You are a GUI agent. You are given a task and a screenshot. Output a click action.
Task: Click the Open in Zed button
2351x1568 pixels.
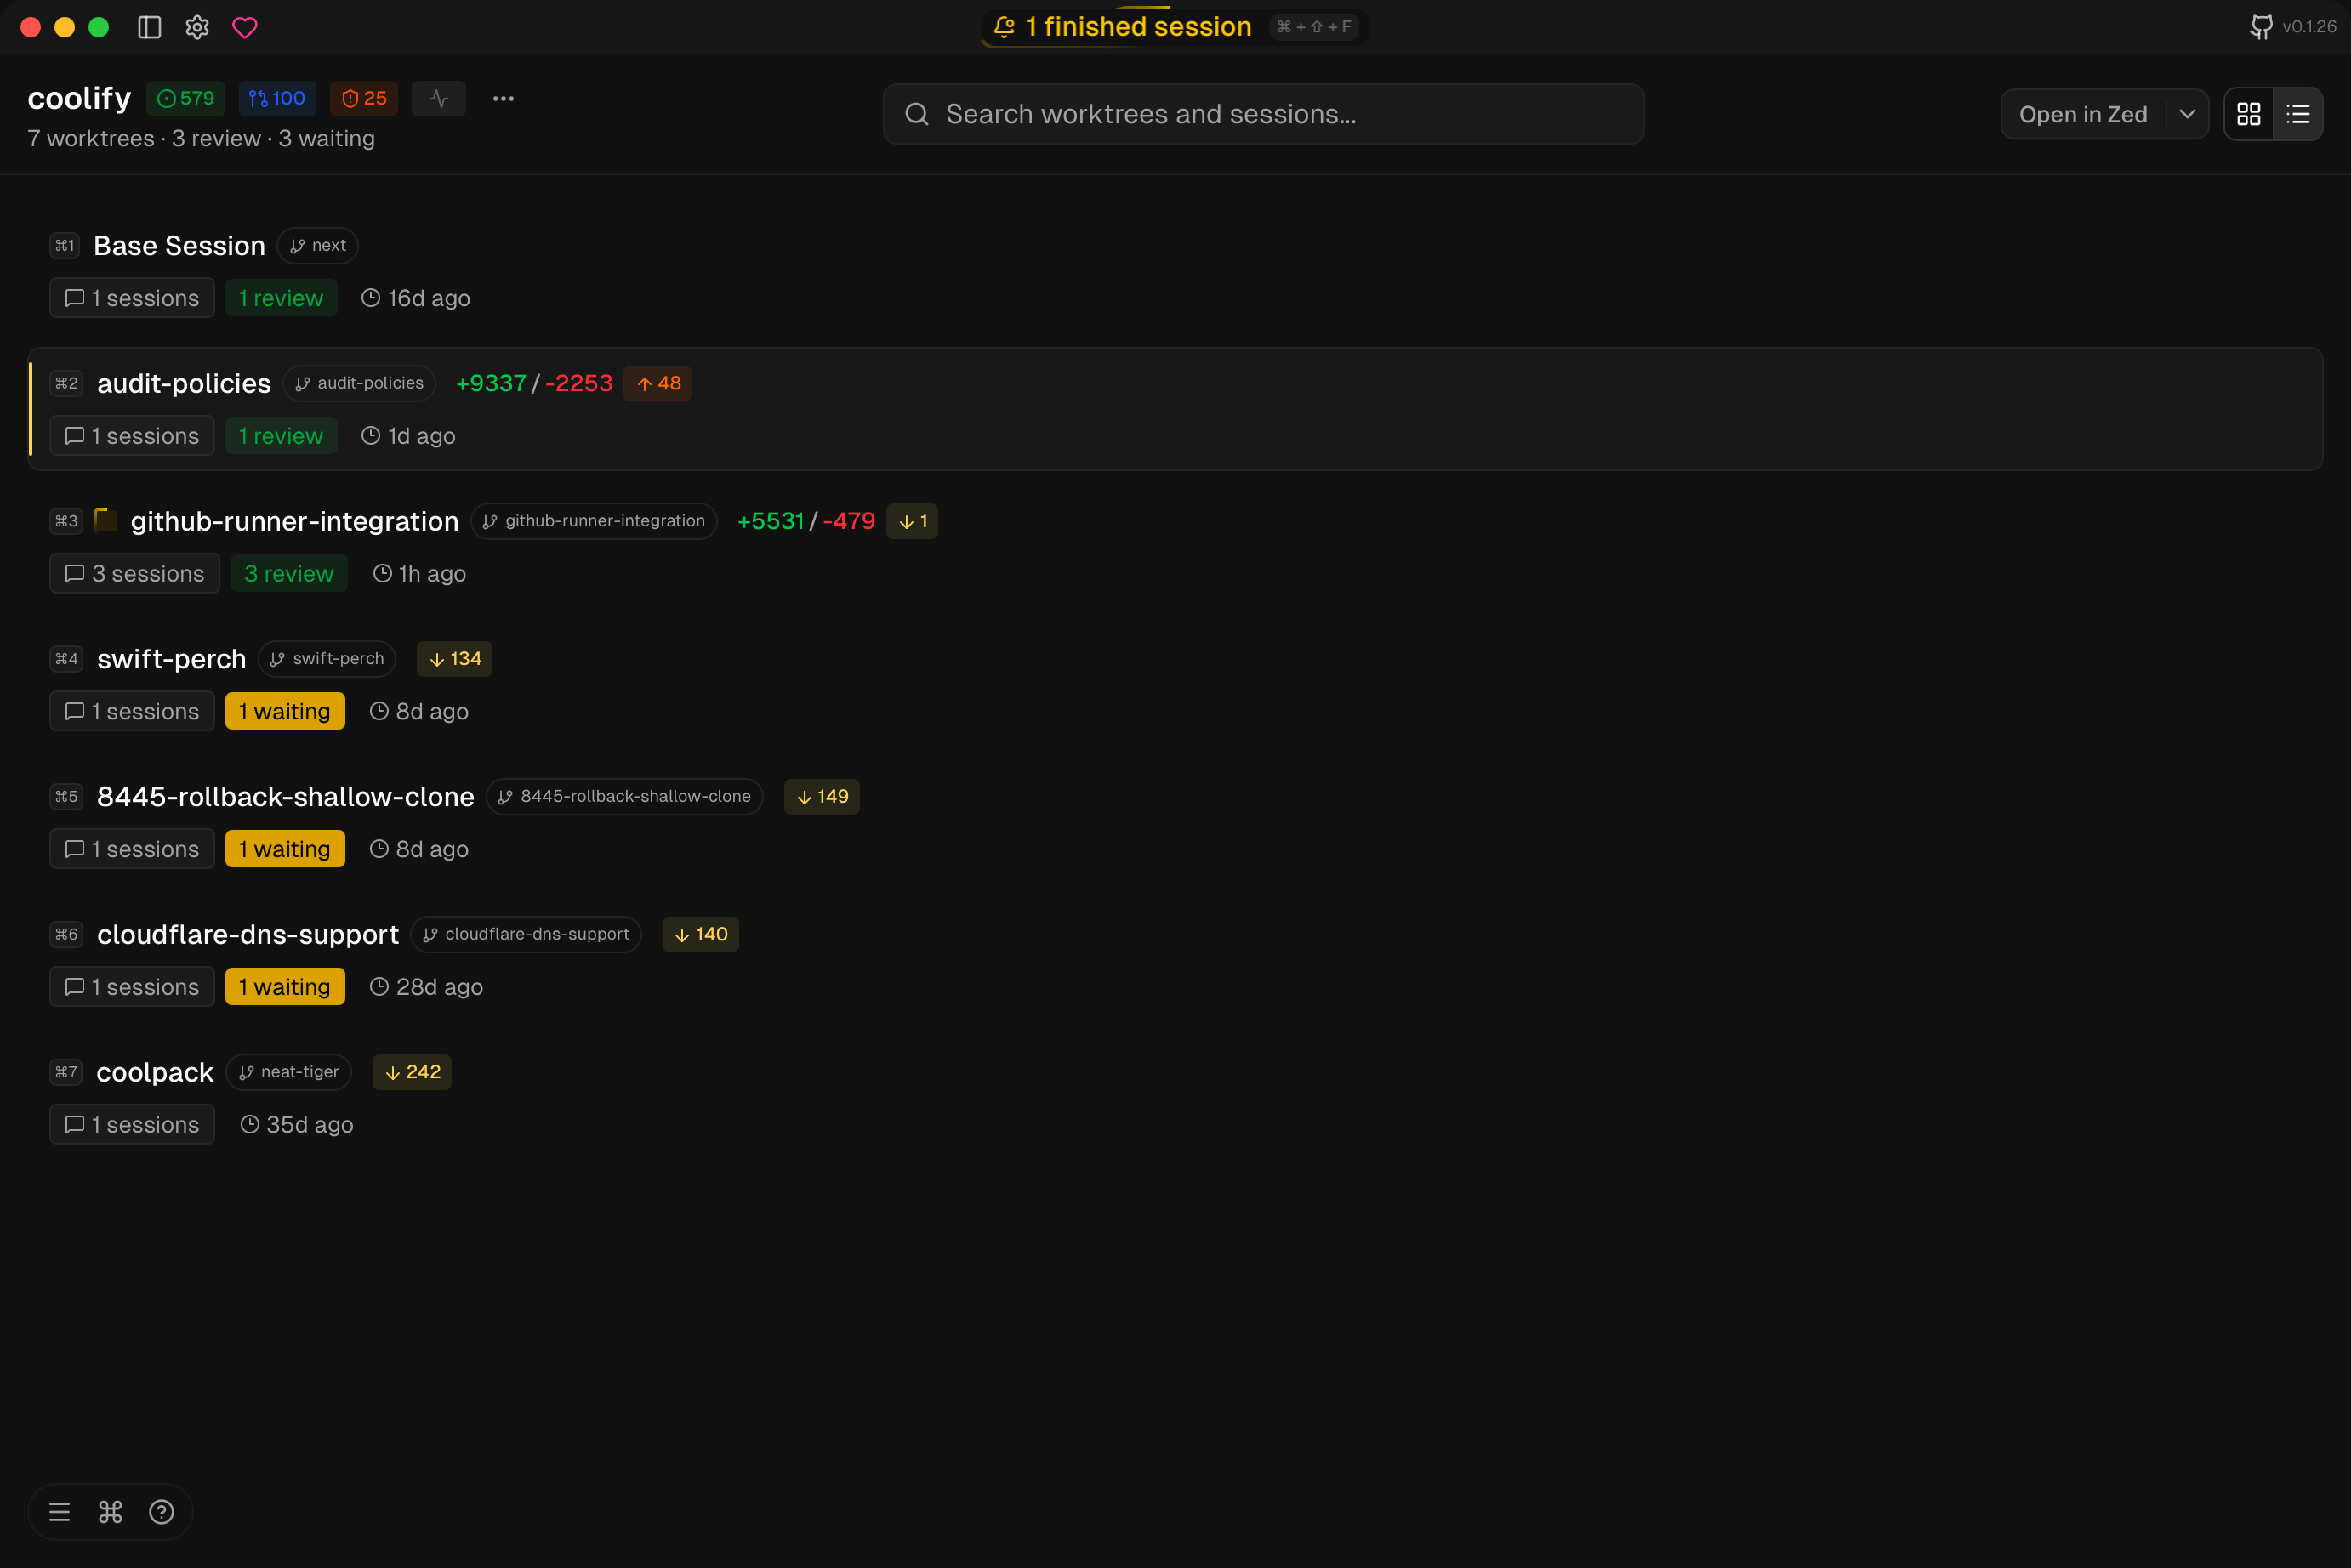coord(2083,114)
